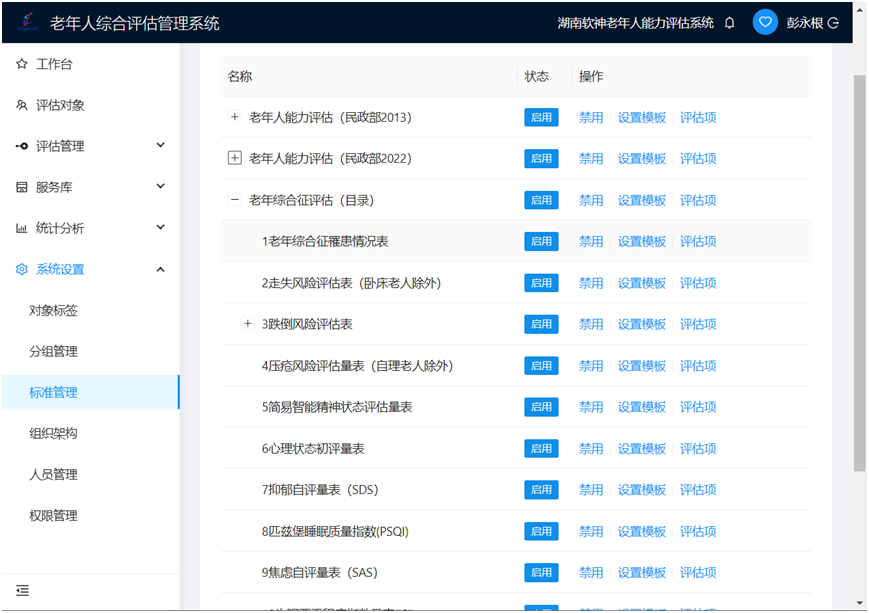
Task: Open 人员管理 in the sidebar
Action: coord(53,474)
